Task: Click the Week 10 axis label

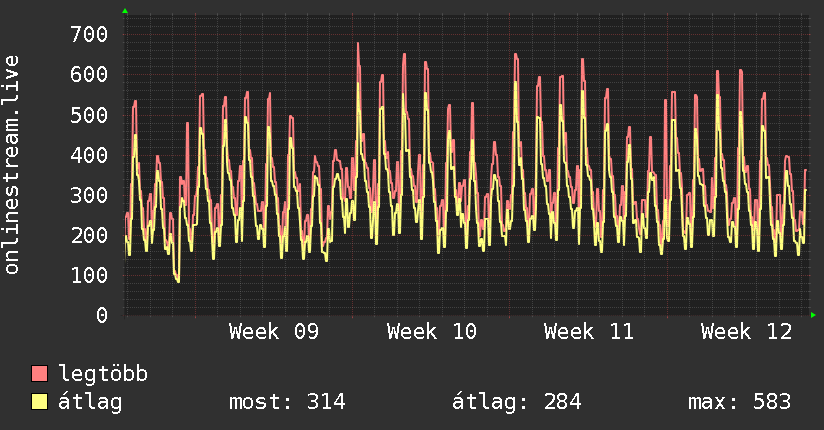Action: pyautogui.click(x=431, y=332)
